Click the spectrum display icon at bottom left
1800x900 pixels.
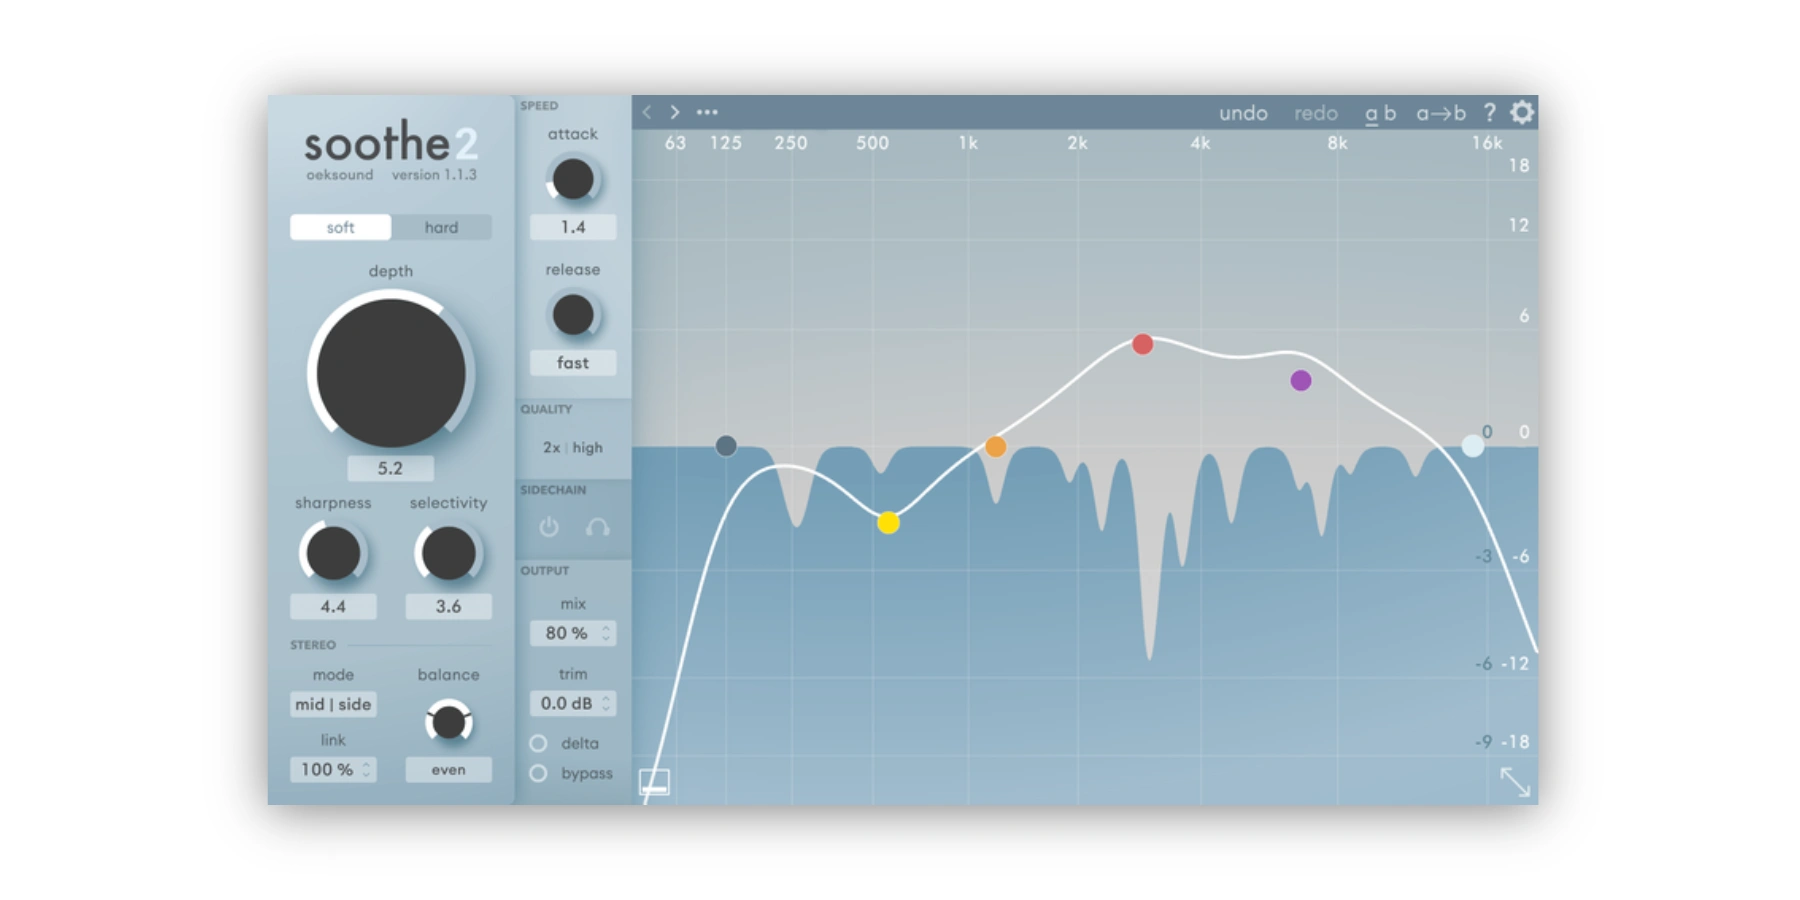tap(654, 782)
